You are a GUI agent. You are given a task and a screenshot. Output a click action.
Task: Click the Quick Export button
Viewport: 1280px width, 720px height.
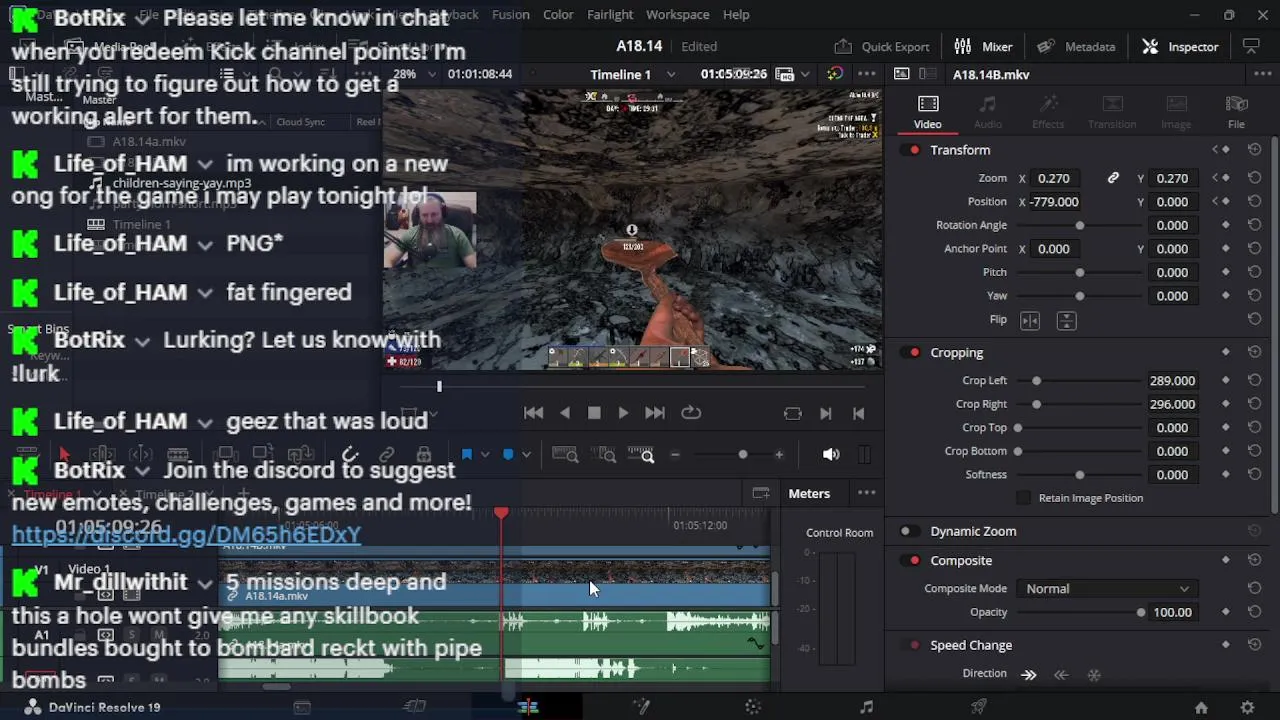[x=882, y=46]
